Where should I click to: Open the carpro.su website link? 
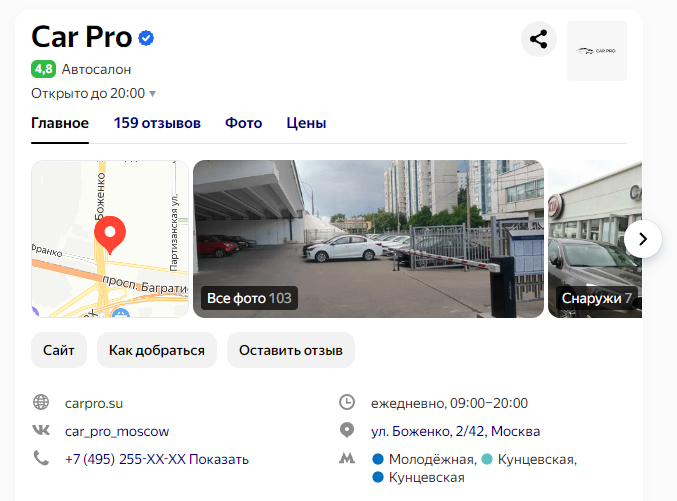(x=94, y=403)
